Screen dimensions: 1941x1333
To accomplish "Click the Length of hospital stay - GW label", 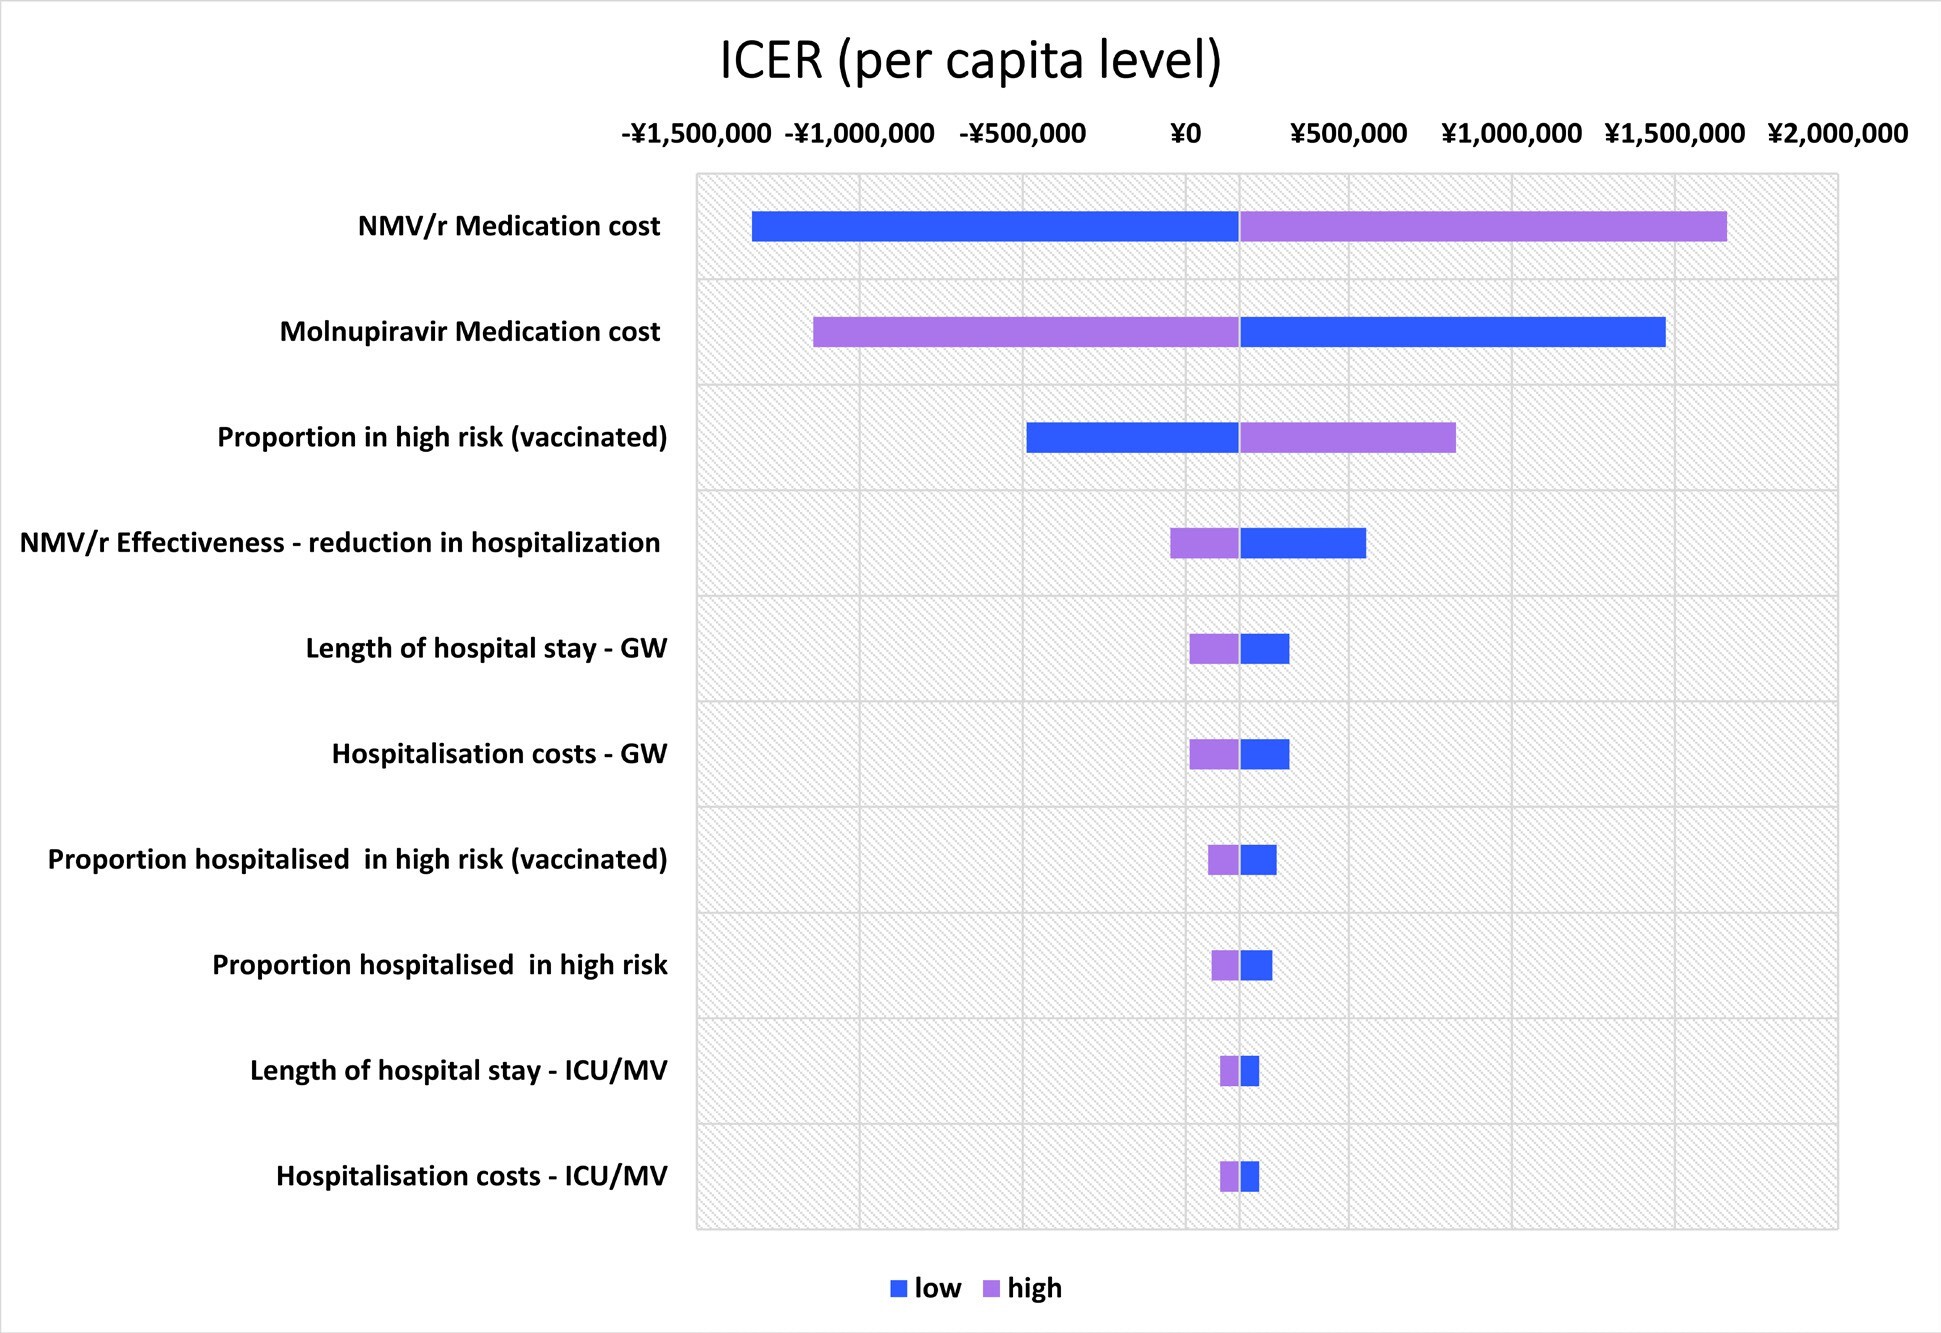I will click(x=486, y=649).
